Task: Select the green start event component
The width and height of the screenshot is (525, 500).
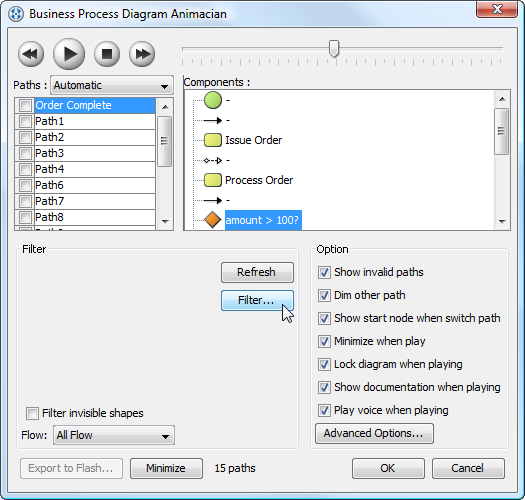Action: (213, 100)
